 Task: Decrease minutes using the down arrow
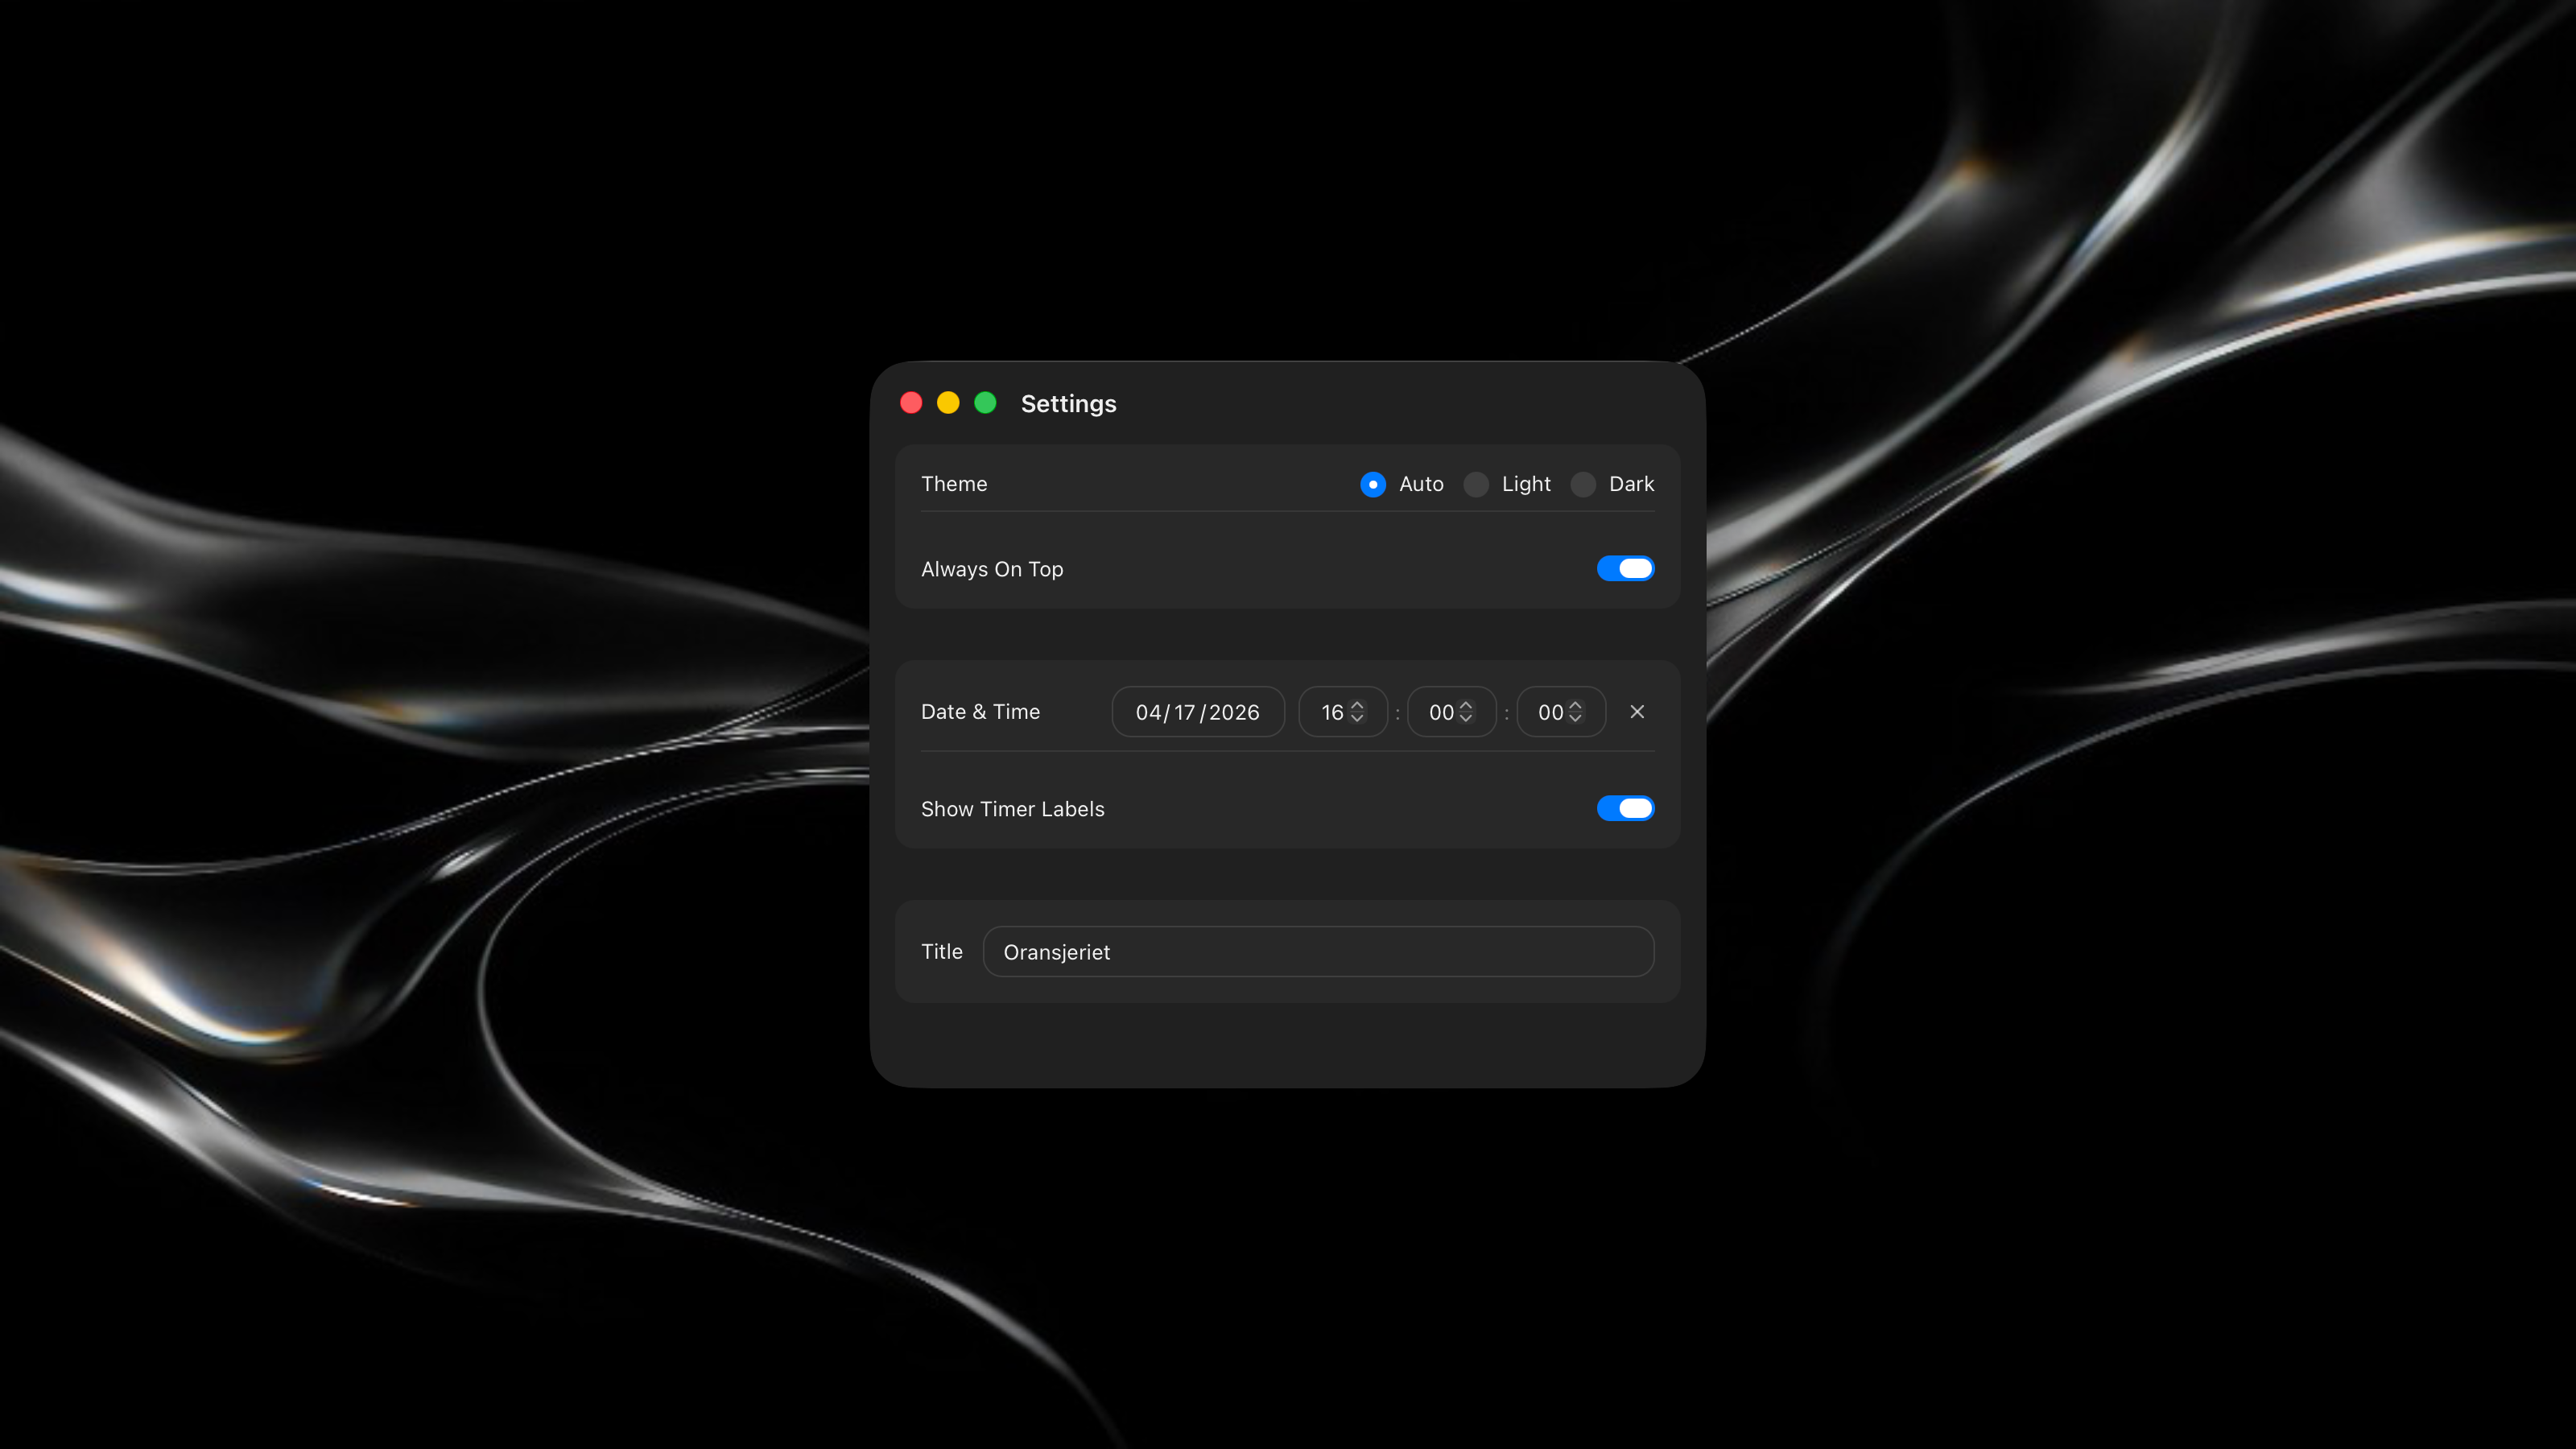[x=1466, y=719]
